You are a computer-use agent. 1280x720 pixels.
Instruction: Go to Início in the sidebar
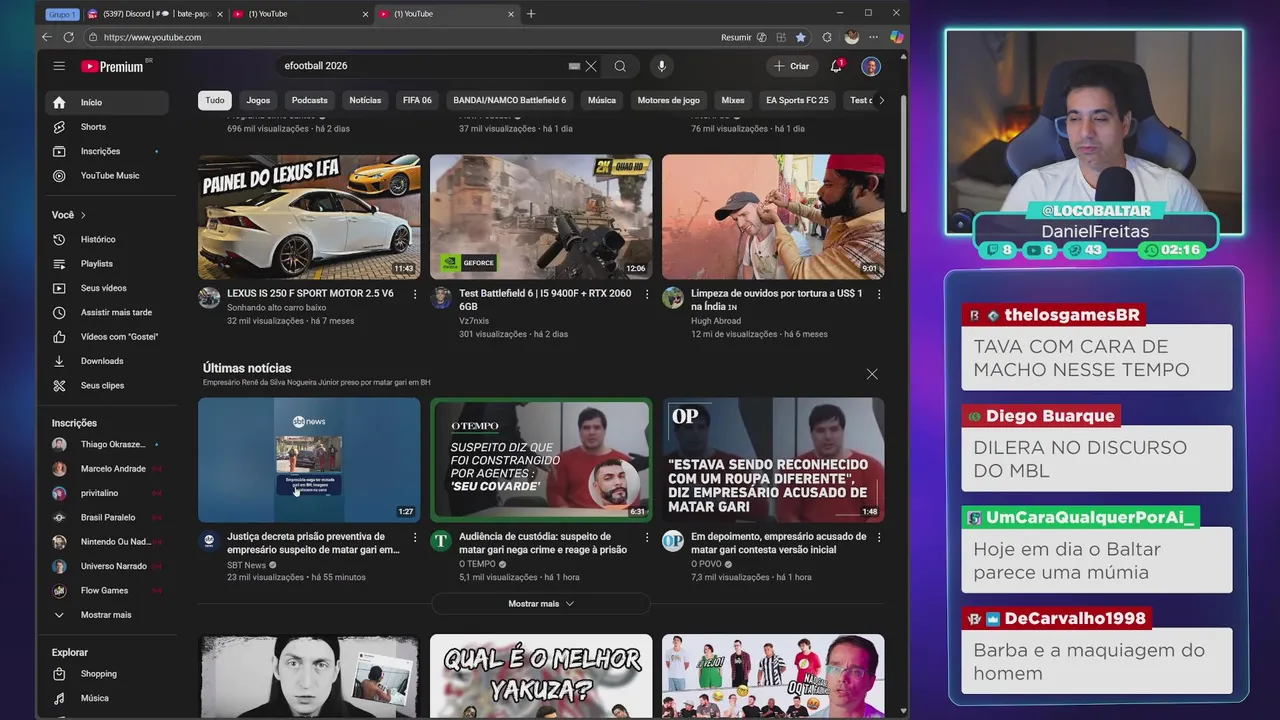point(107,102)
